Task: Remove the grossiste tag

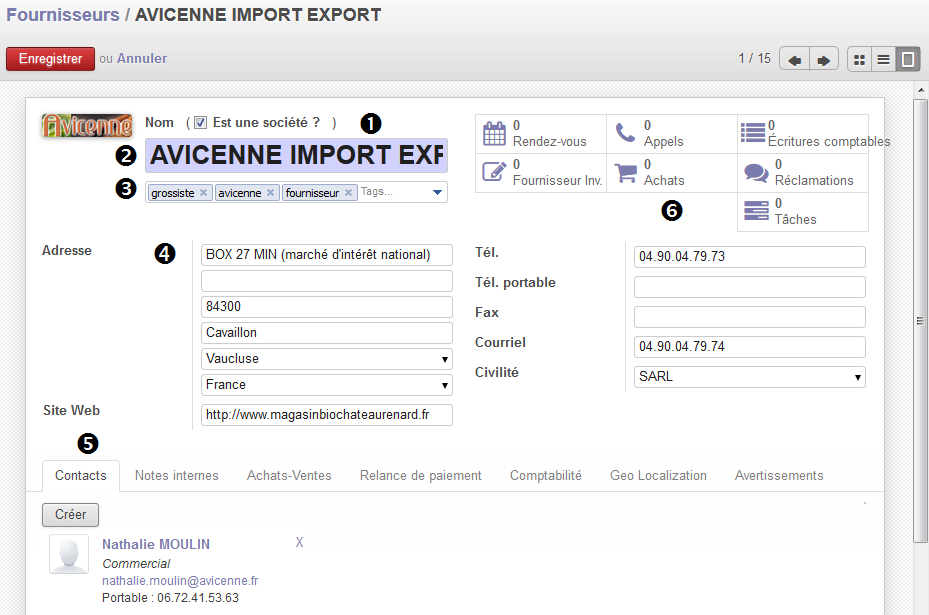Action: 203,193
